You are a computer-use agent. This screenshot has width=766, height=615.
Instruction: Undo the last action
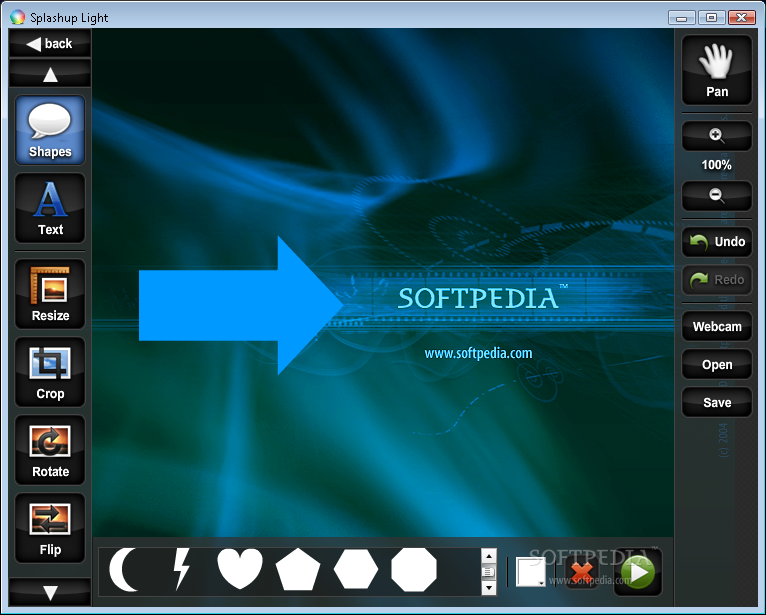coord(717,241)
